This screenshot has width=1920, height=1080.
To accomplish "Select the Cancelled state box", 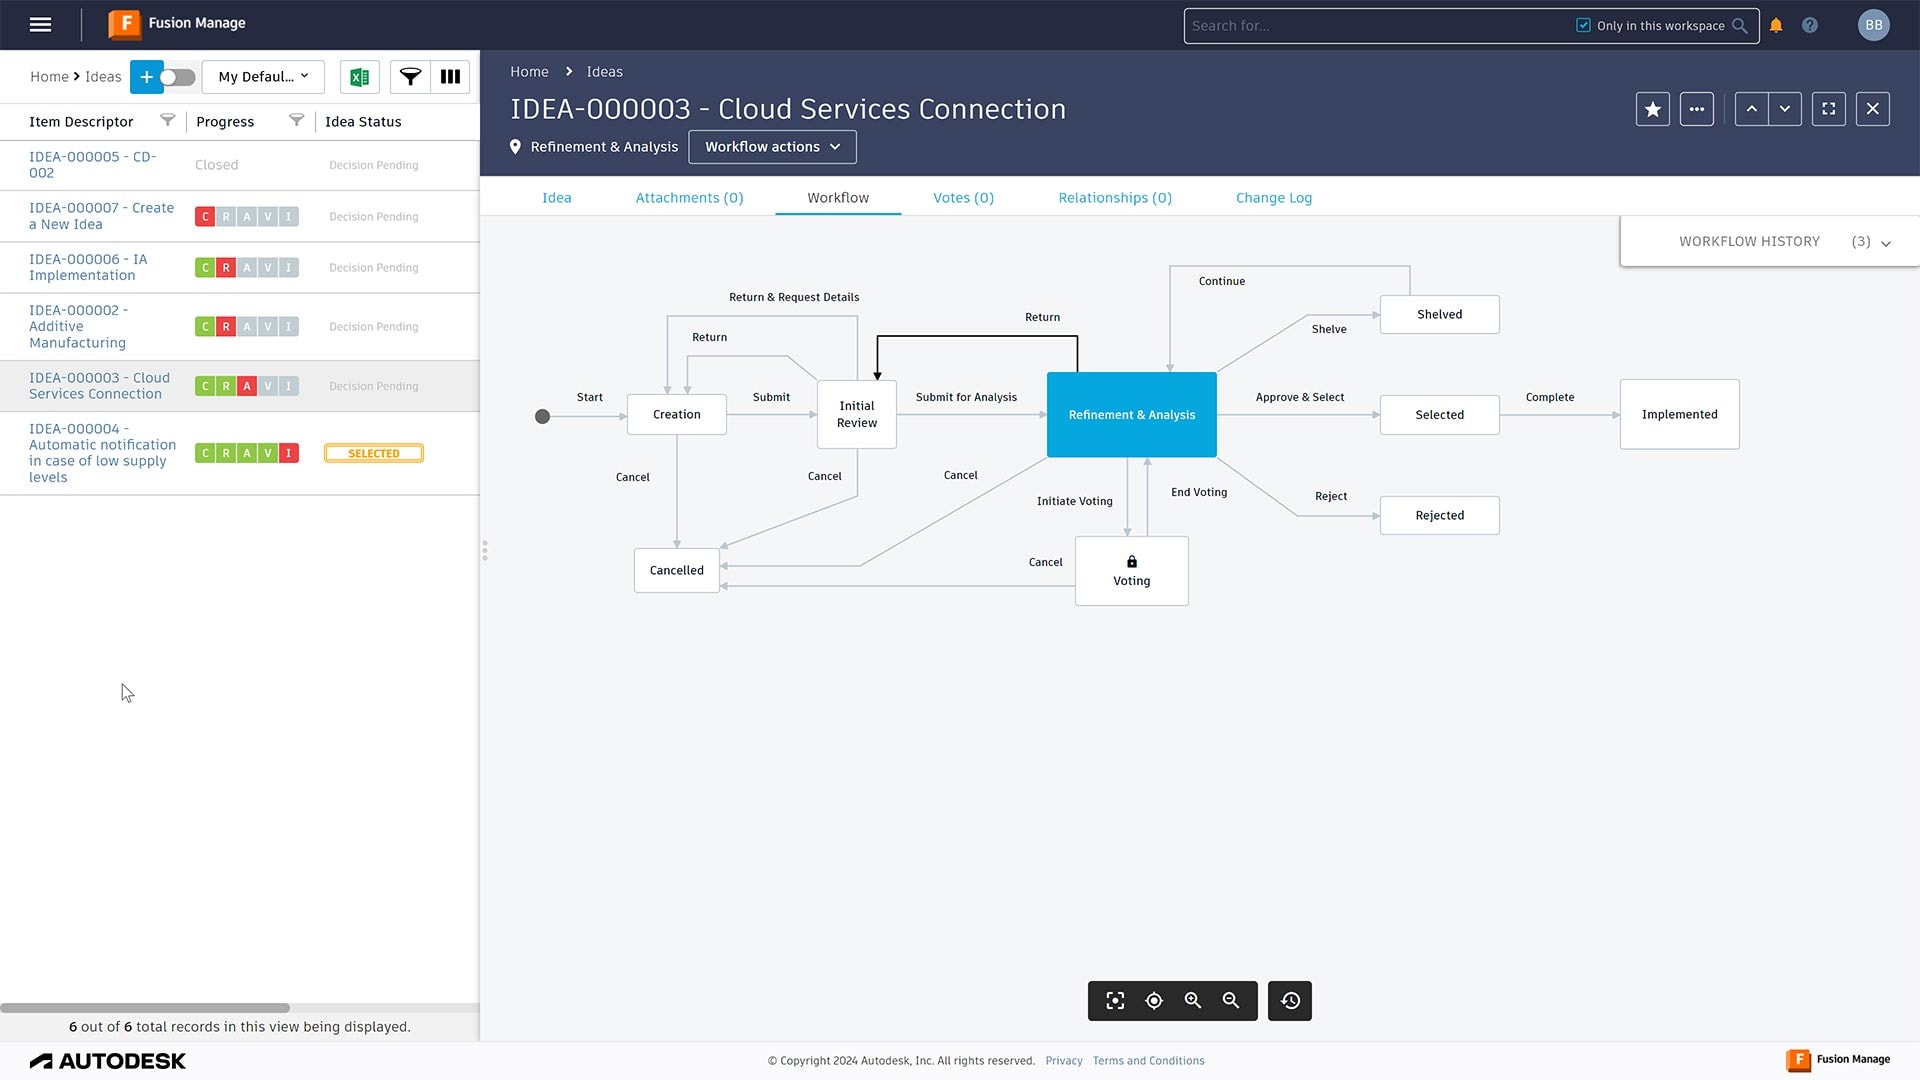I will (x=677, y=570).
